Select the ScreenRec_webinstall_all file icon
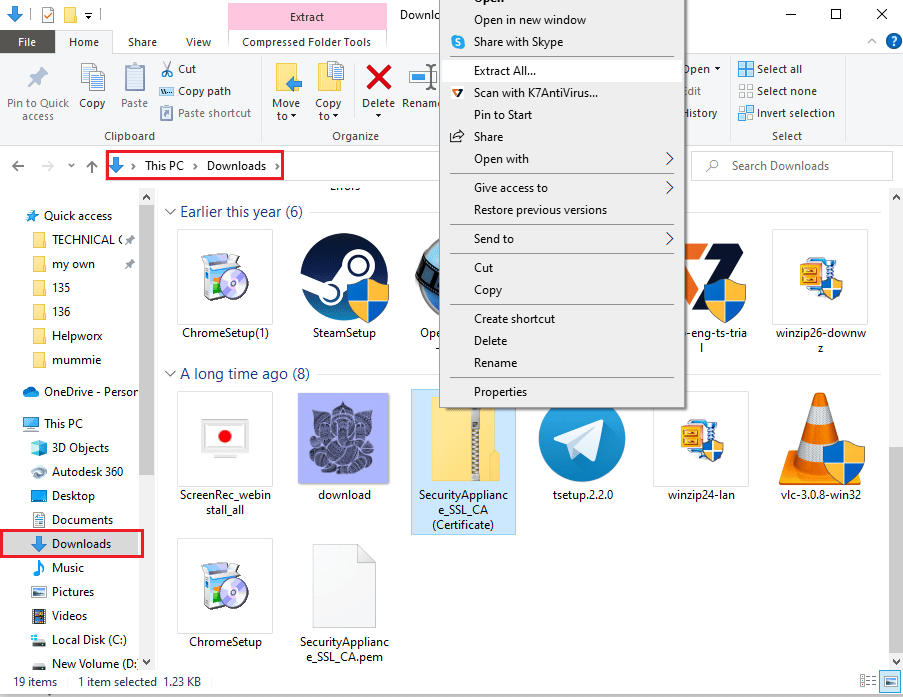This screenshot has height=697, width=903. point(225,439)
